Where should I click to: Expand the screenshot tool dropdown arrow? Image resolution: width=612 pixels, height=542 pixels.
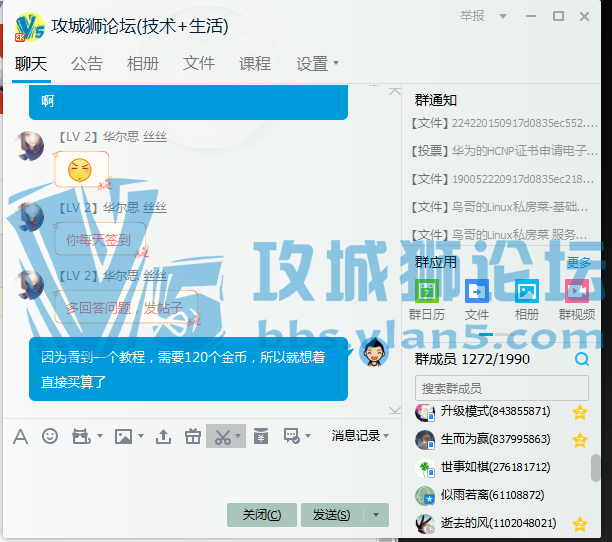tap(238, 436)
